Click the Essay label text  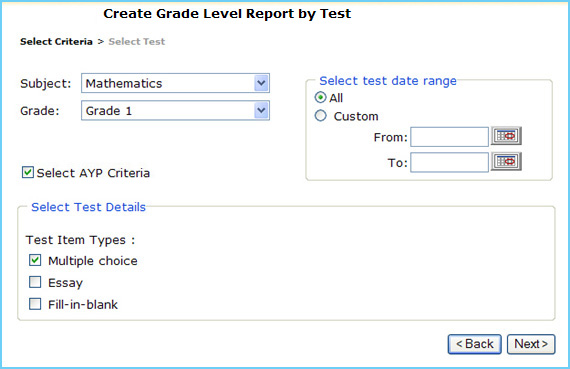pyautogui.click(x=65, y=283)
